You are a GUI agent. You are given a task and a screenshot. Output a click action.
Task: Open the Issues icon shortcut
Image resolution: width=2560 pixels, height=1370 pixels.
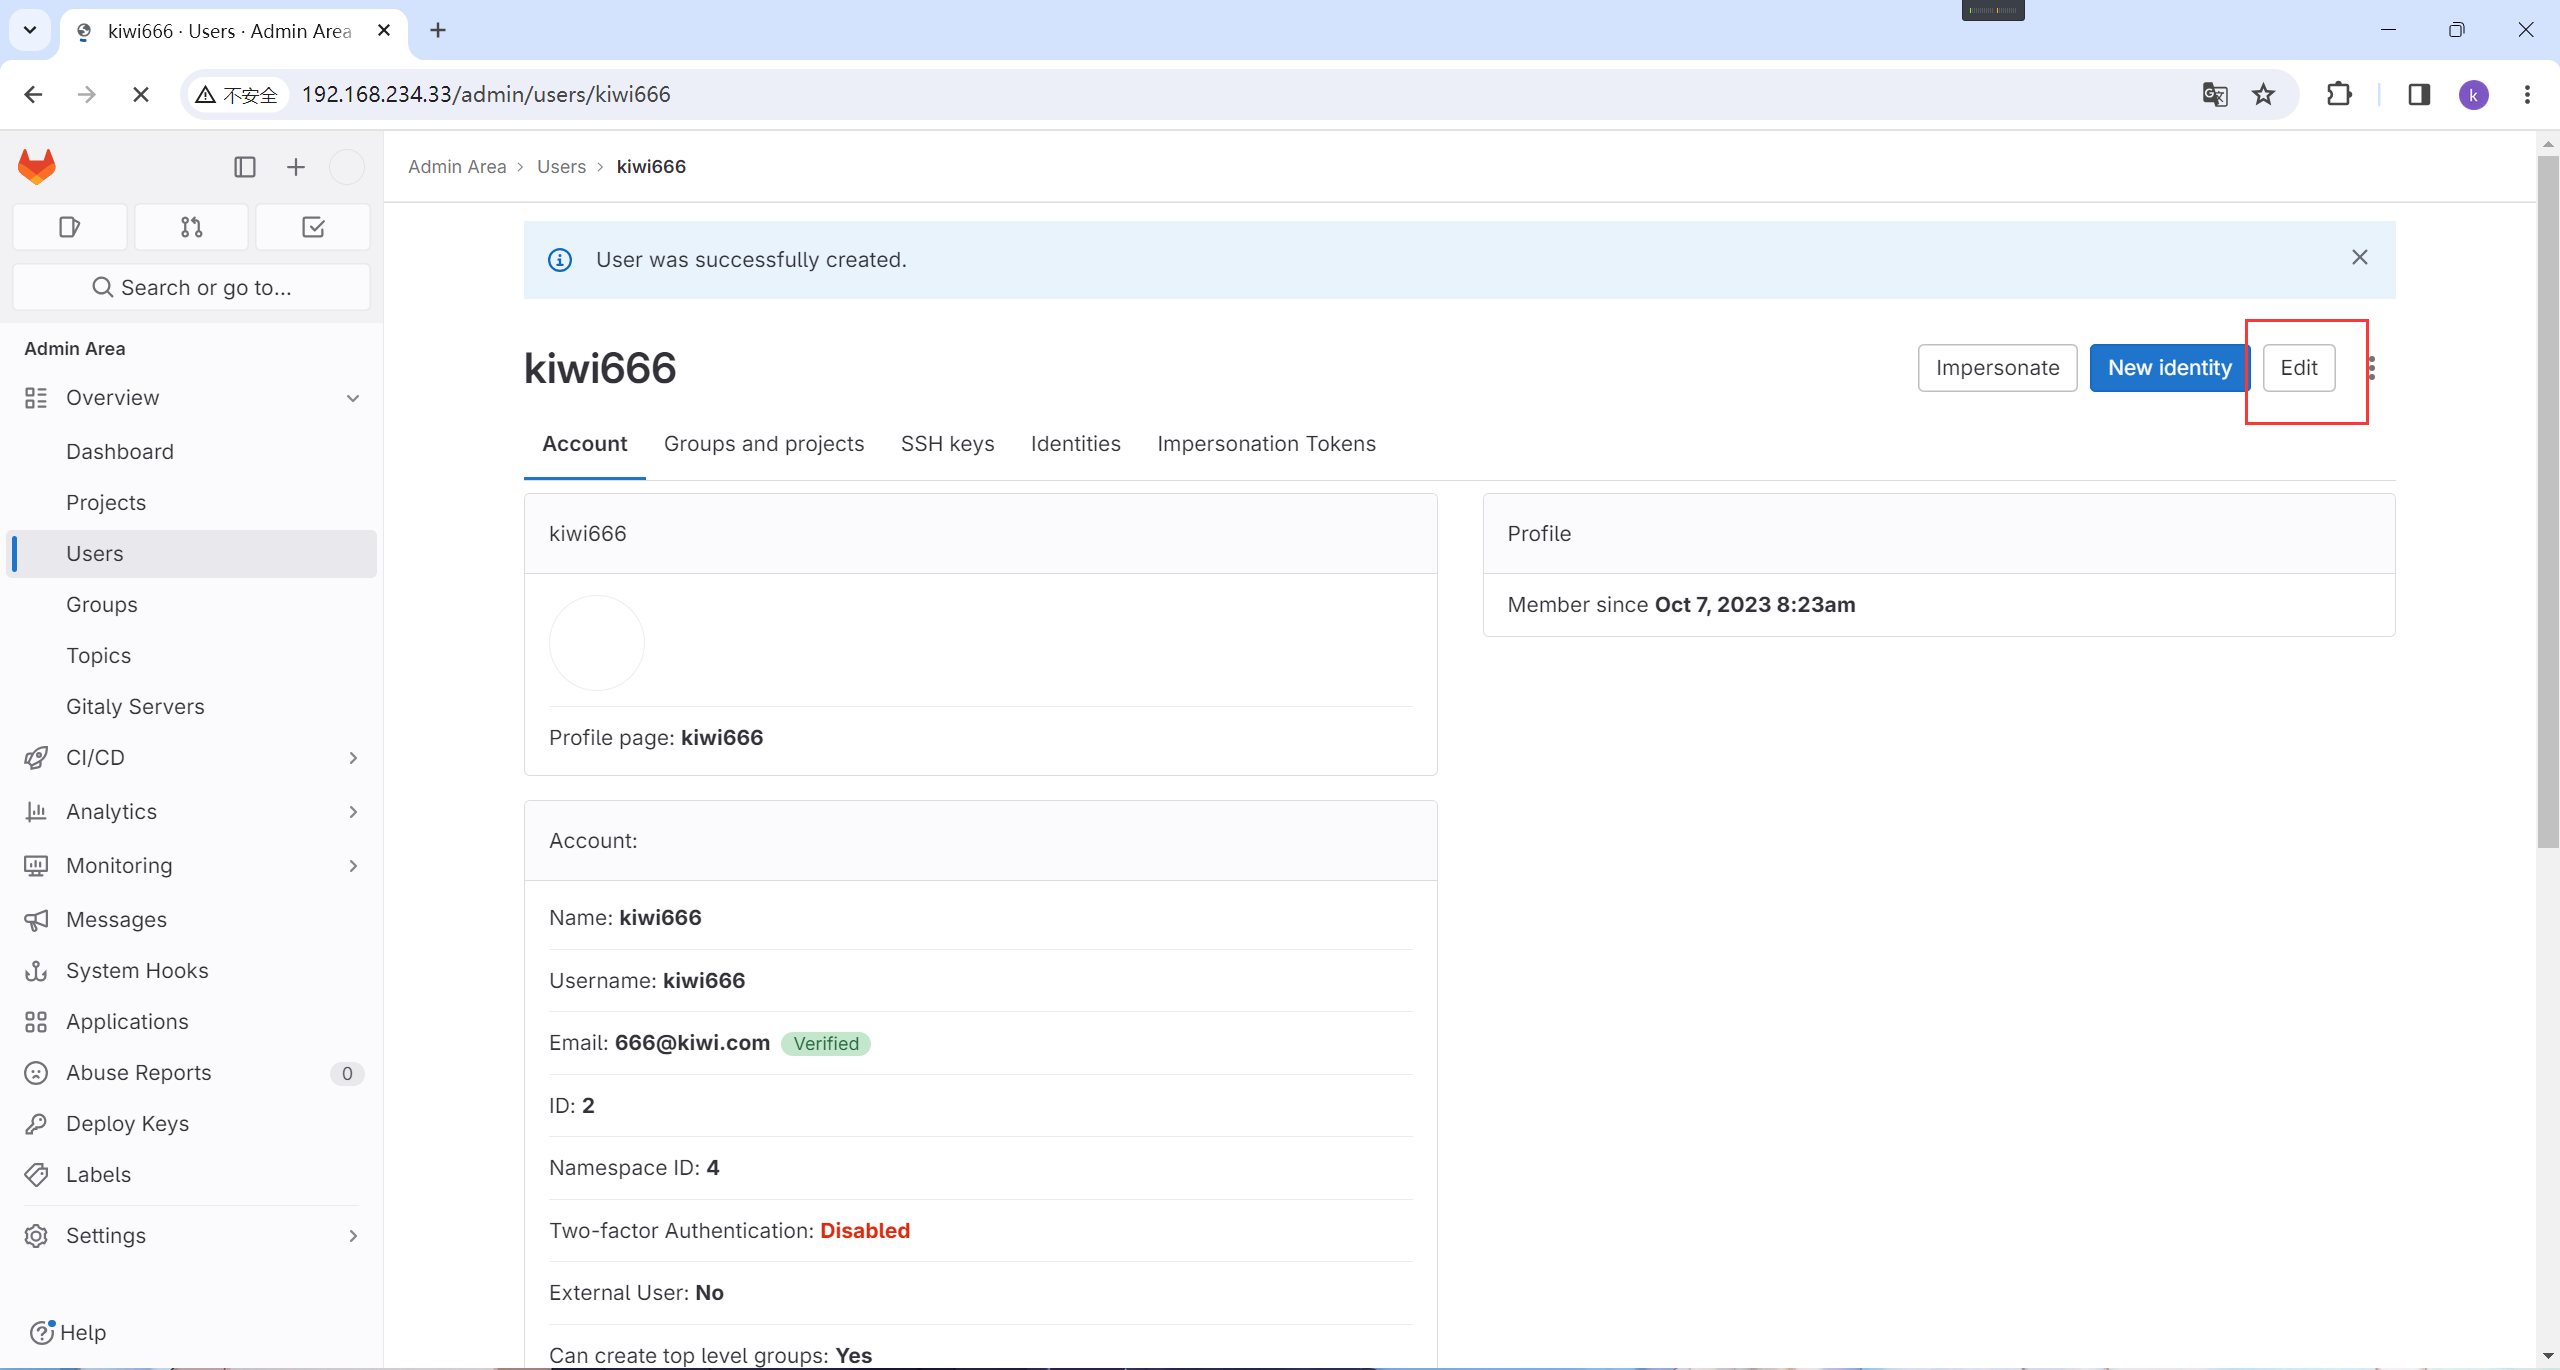point(69,227)
